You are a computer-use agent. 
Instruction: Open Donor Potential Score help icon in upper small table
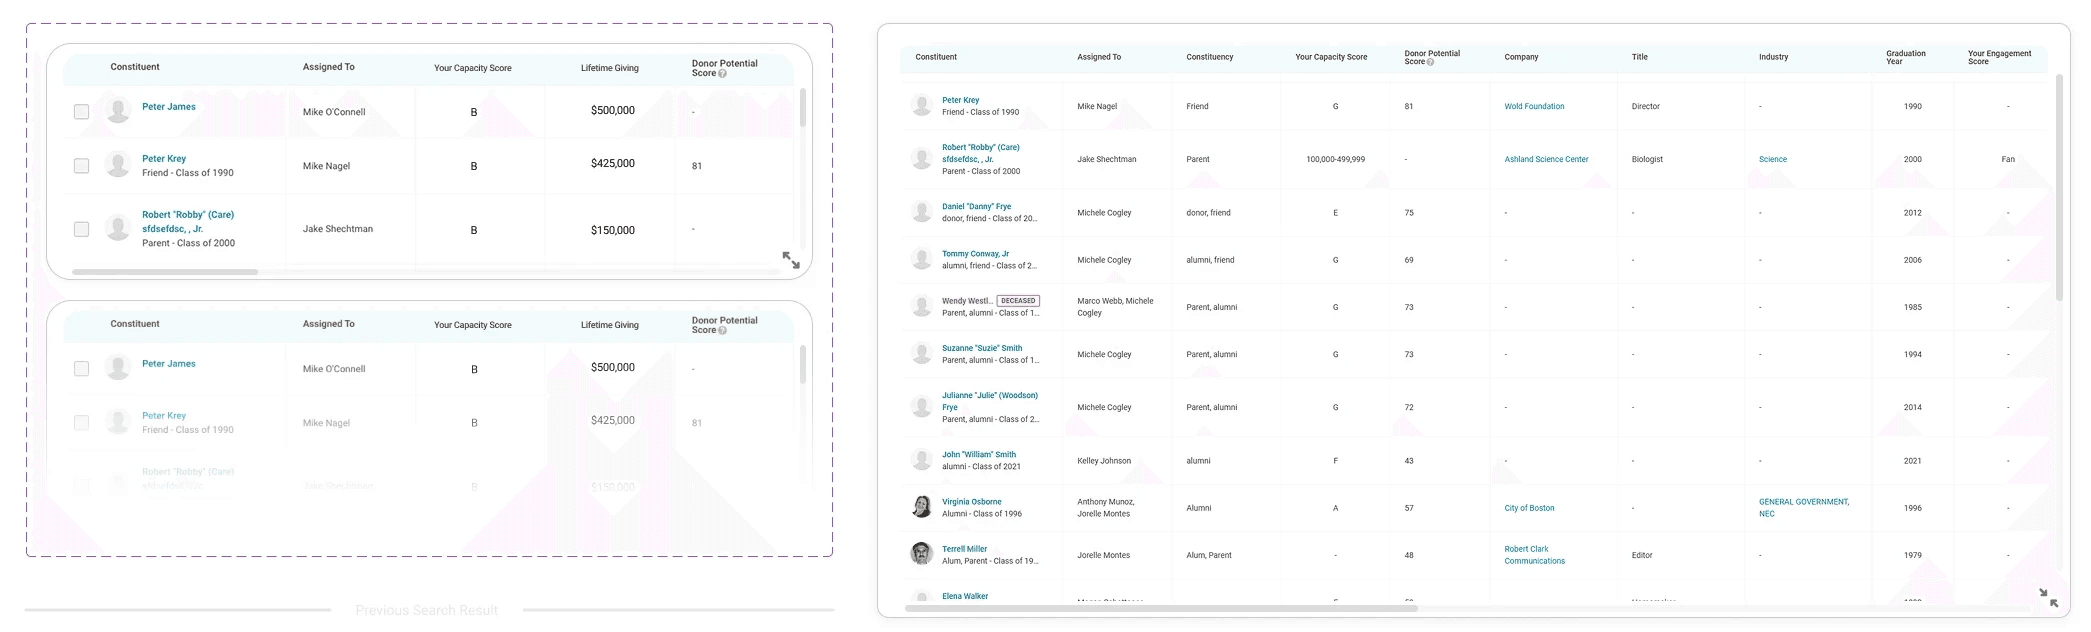[x=723, y=74]
